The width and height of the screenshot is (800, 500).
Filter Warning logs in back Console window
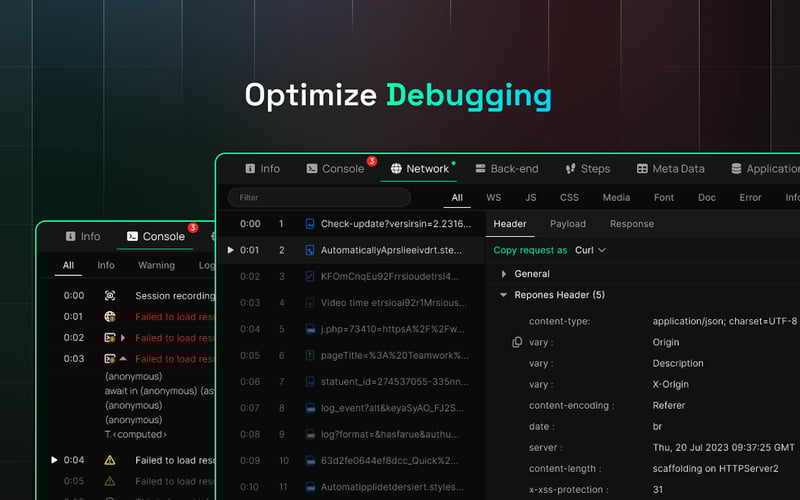coord(156,265)
